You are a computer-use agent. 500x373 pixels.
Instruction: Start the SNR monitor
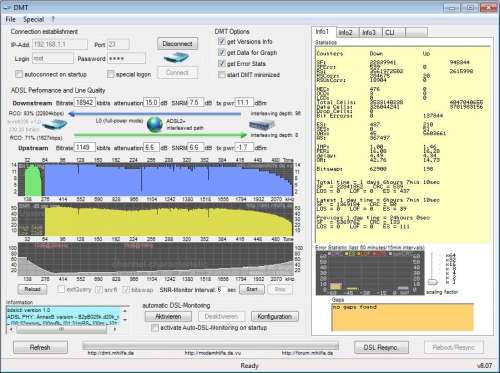tap(252, 289)
